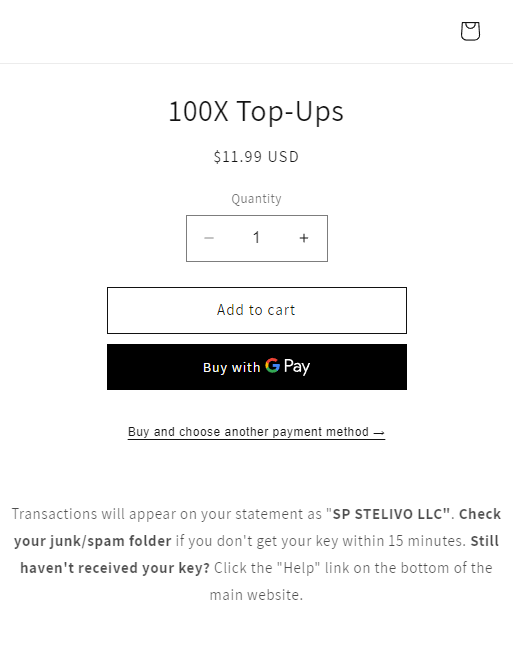513x658 pixels.
Task: Click the 'main website.' text
Action: tap(256, 595)
